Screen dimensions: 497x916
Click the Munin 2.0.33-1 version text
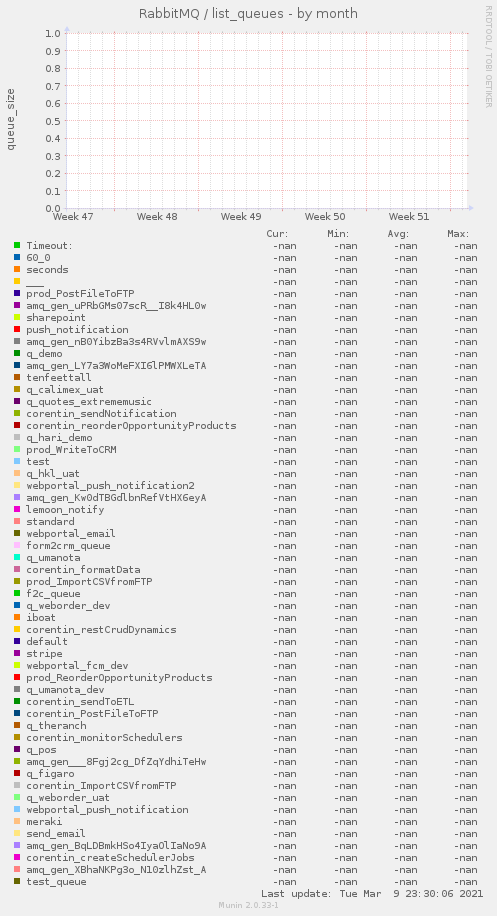249,905
